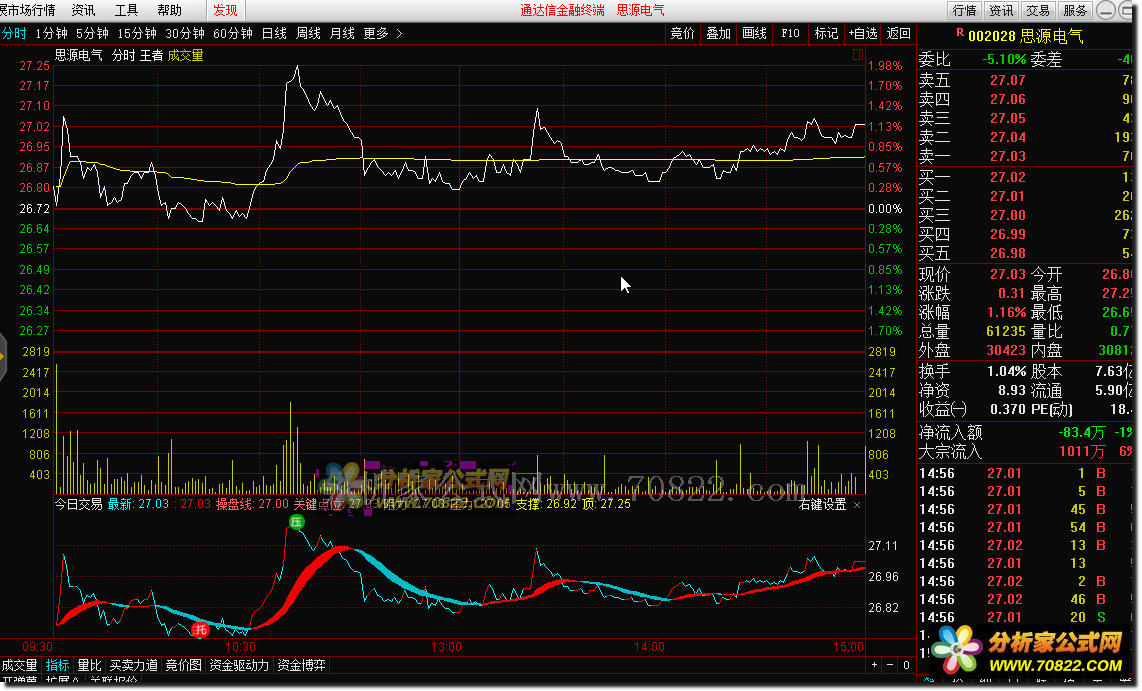Click the 资讯 button at top right
Viewport: 1142px width, 691px height.
pyautogui.click(x=1001, y=10)
